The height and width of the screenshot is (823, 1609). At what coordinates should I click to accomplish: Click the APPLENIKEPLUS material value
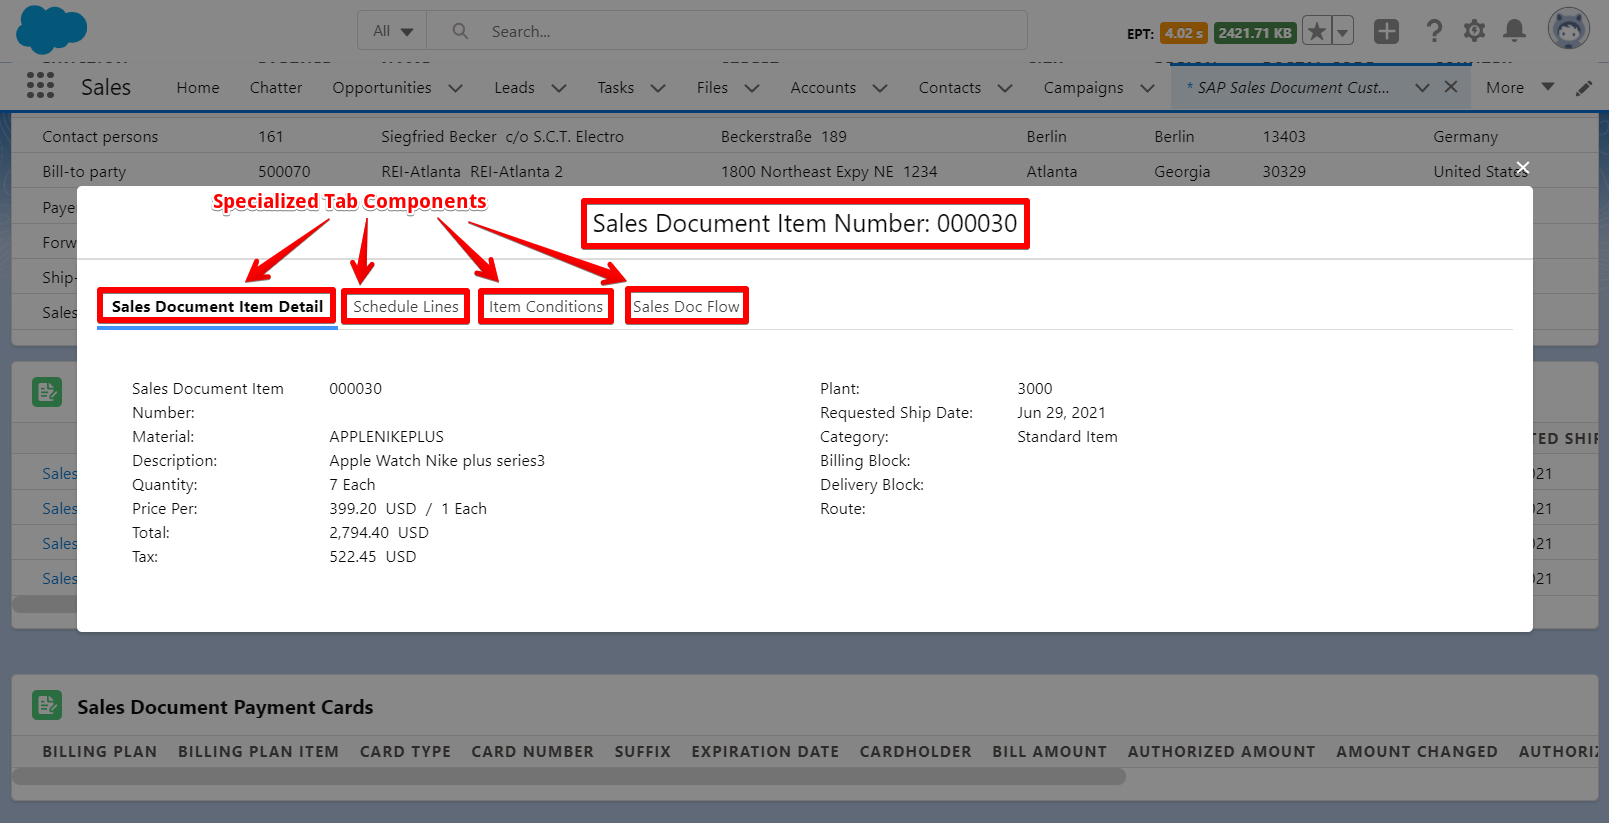pyautogui.click(x=386, y=436)
